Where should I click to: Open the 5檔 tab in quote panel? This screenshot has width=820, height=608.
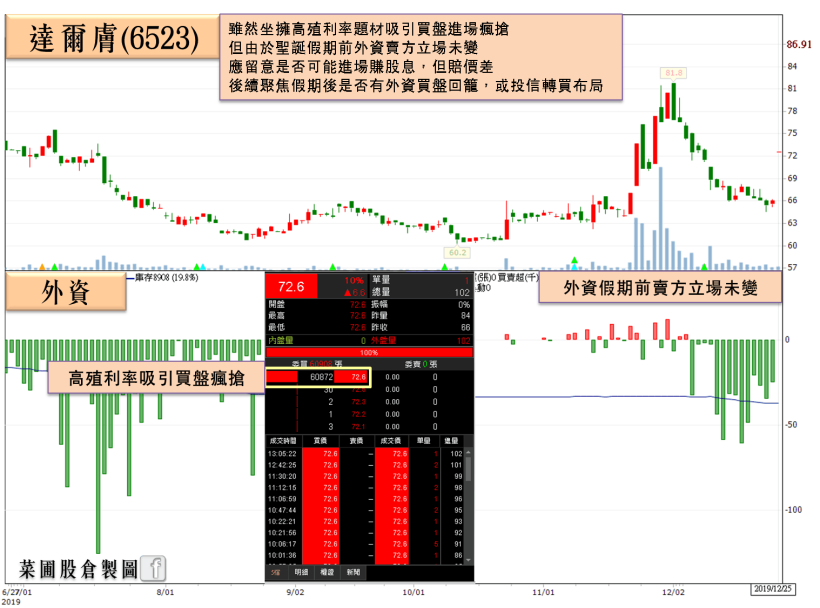(275, 572)
